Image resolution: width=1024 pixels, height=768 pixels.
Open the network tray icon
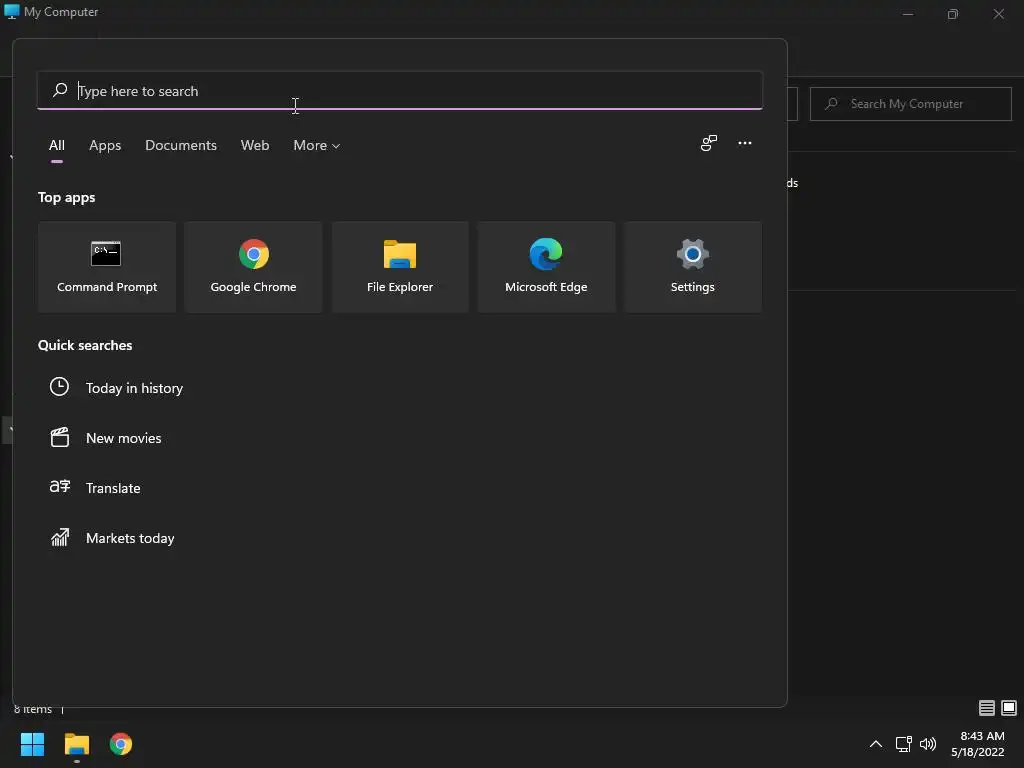[x=903, y=744]
